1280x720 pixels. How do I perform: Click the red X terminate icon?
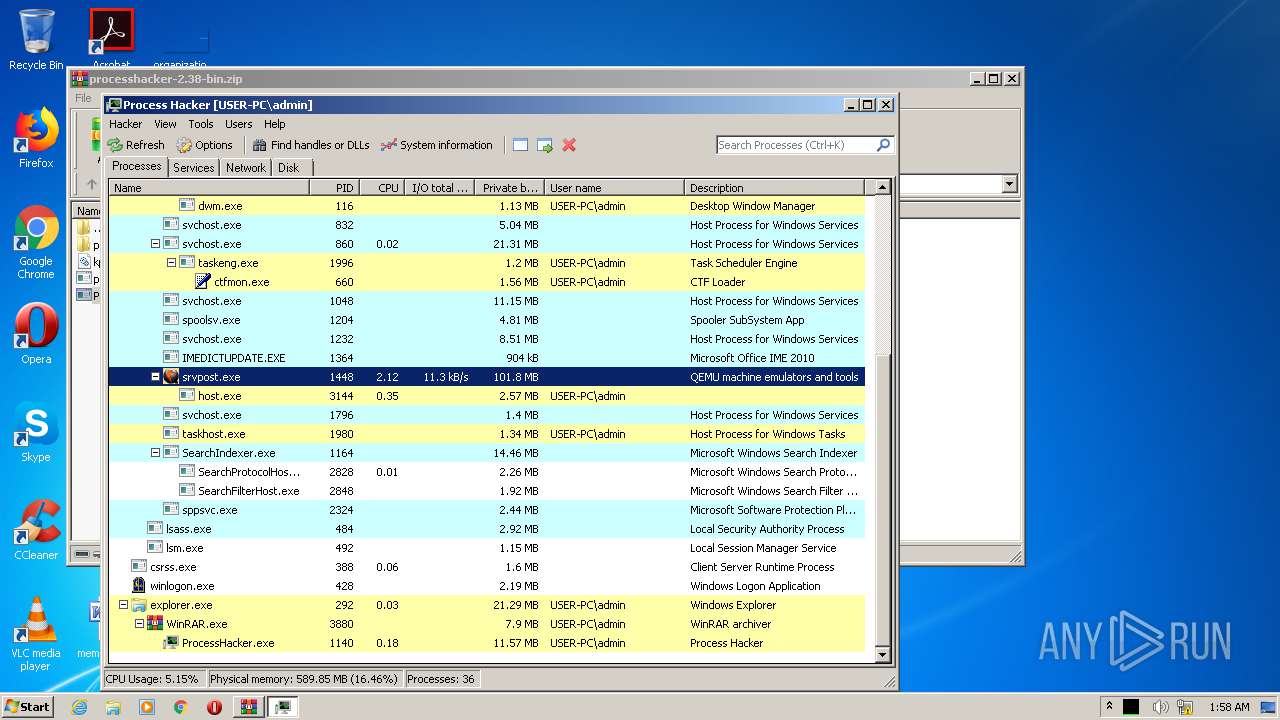[x=569, y=145]
